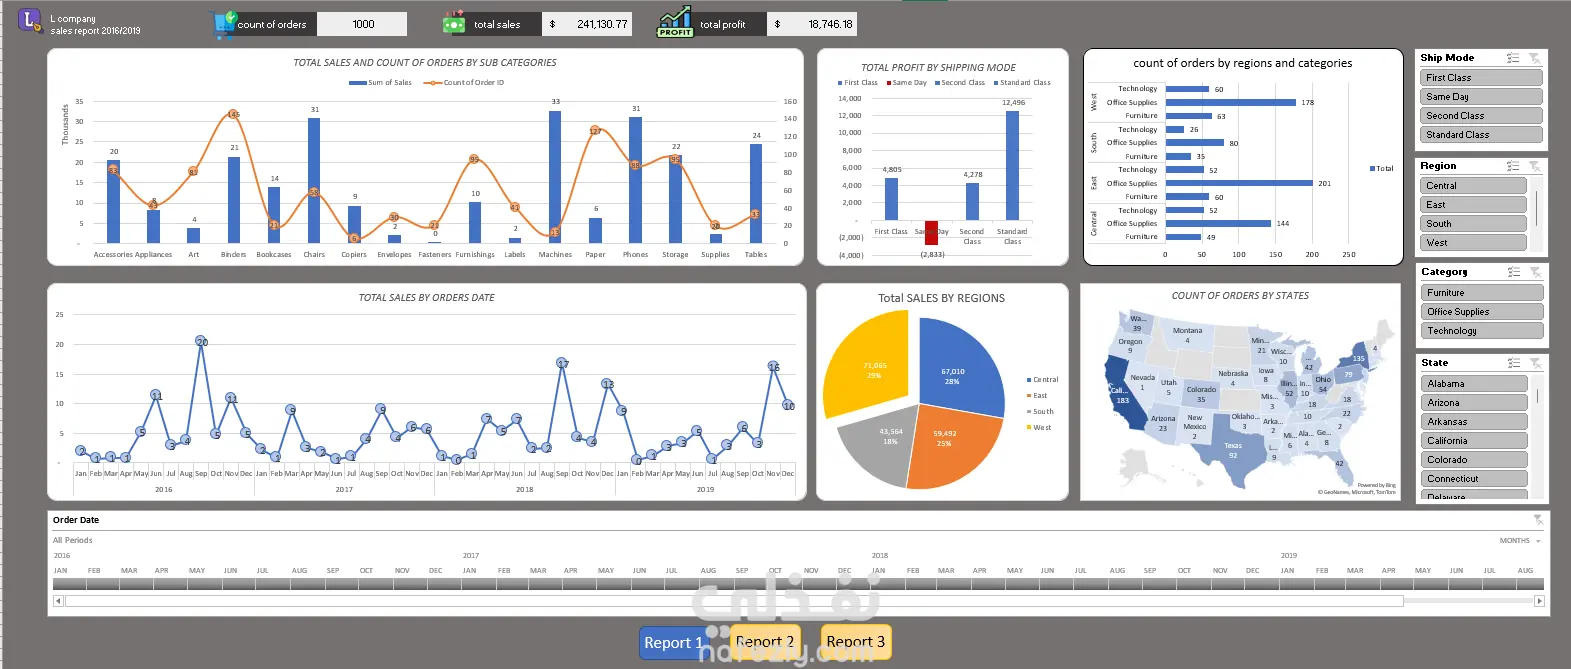Screen dimensions: 1571x669
Task: Click timeline scroll left arrow
Action: (58, 601)
